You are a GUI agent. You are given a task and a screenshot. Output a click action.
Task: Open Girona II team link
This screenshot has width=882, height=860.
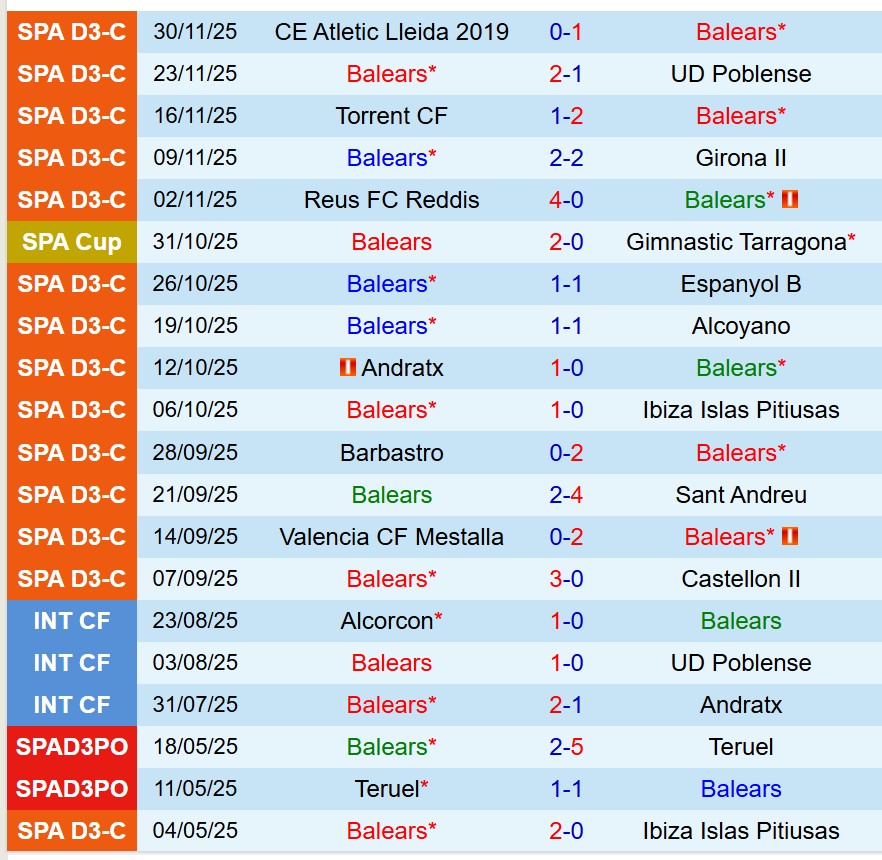point(741,158)
